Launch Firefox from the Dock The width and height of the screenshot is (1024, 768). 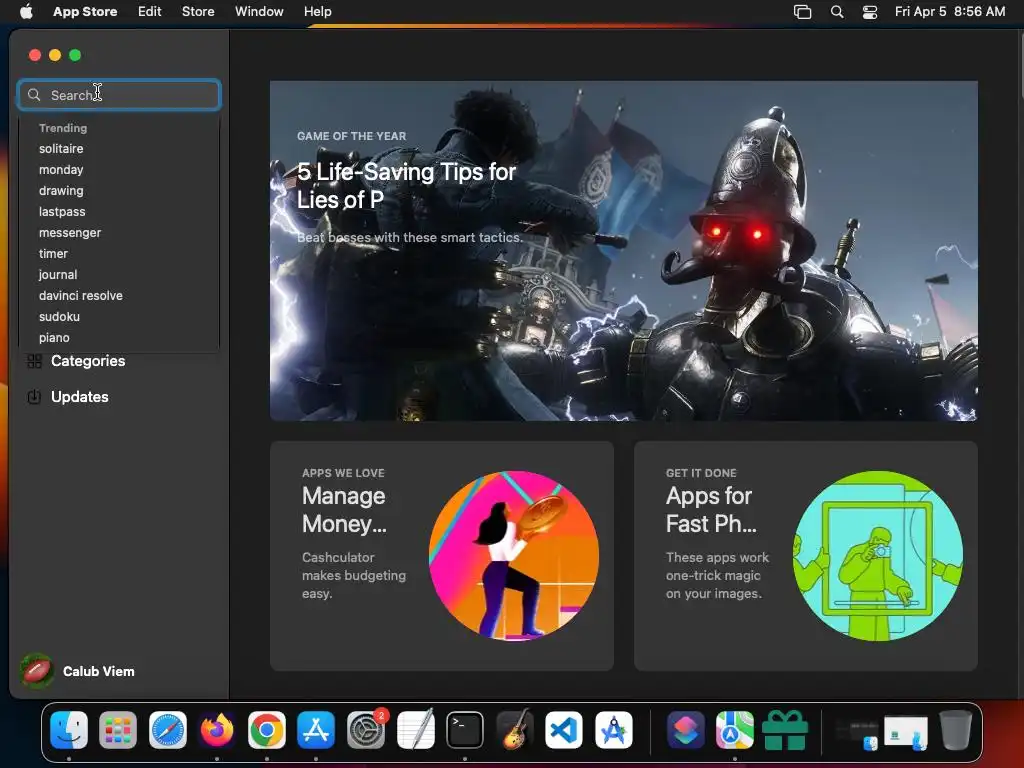tap(217, 729)
